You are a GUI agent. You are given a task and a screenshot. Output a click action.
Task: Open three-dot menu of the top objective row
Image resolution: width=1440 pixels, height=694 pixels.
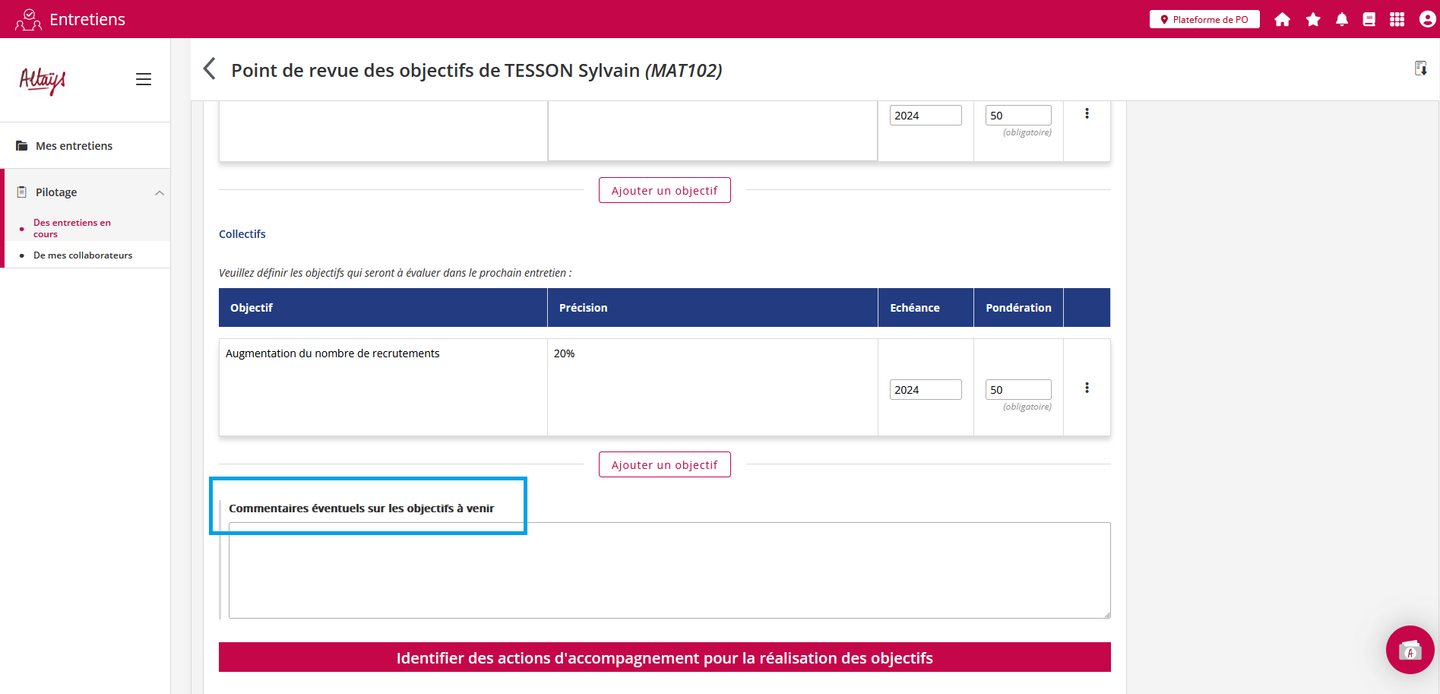coord(1086,114)
